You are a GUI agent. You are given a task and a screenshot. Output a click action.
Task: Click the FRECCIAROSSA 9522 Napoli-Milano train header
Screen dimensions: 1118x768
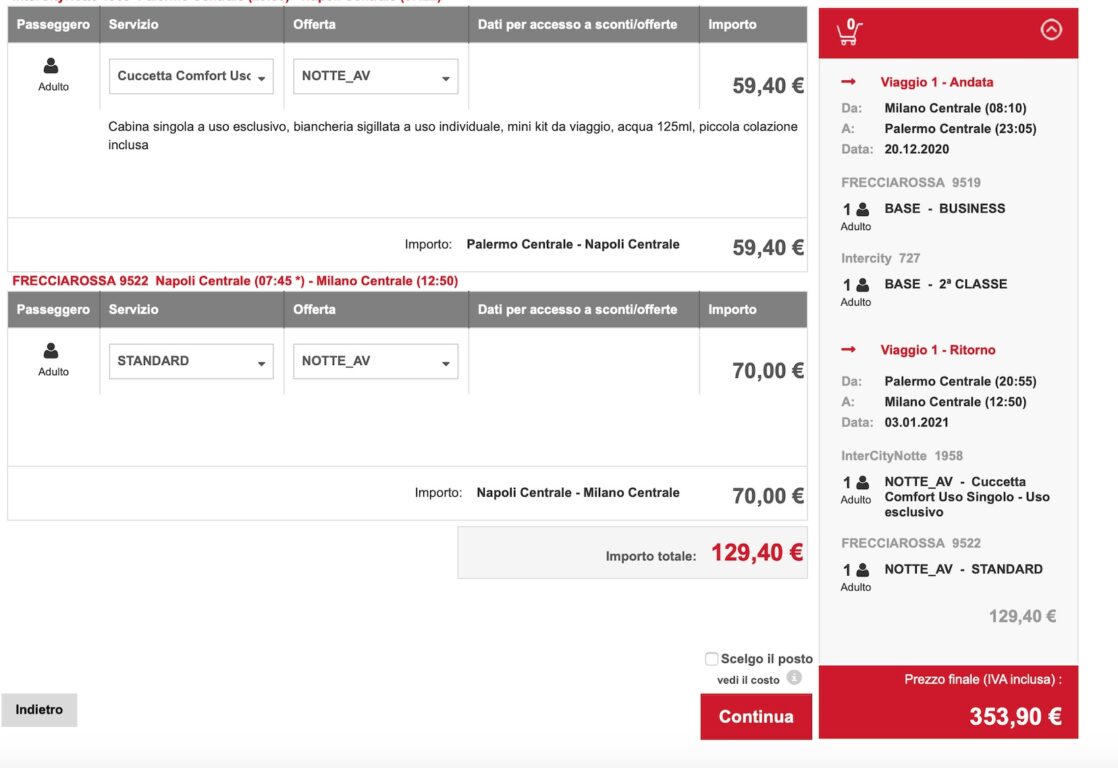[x=235, y=281]
